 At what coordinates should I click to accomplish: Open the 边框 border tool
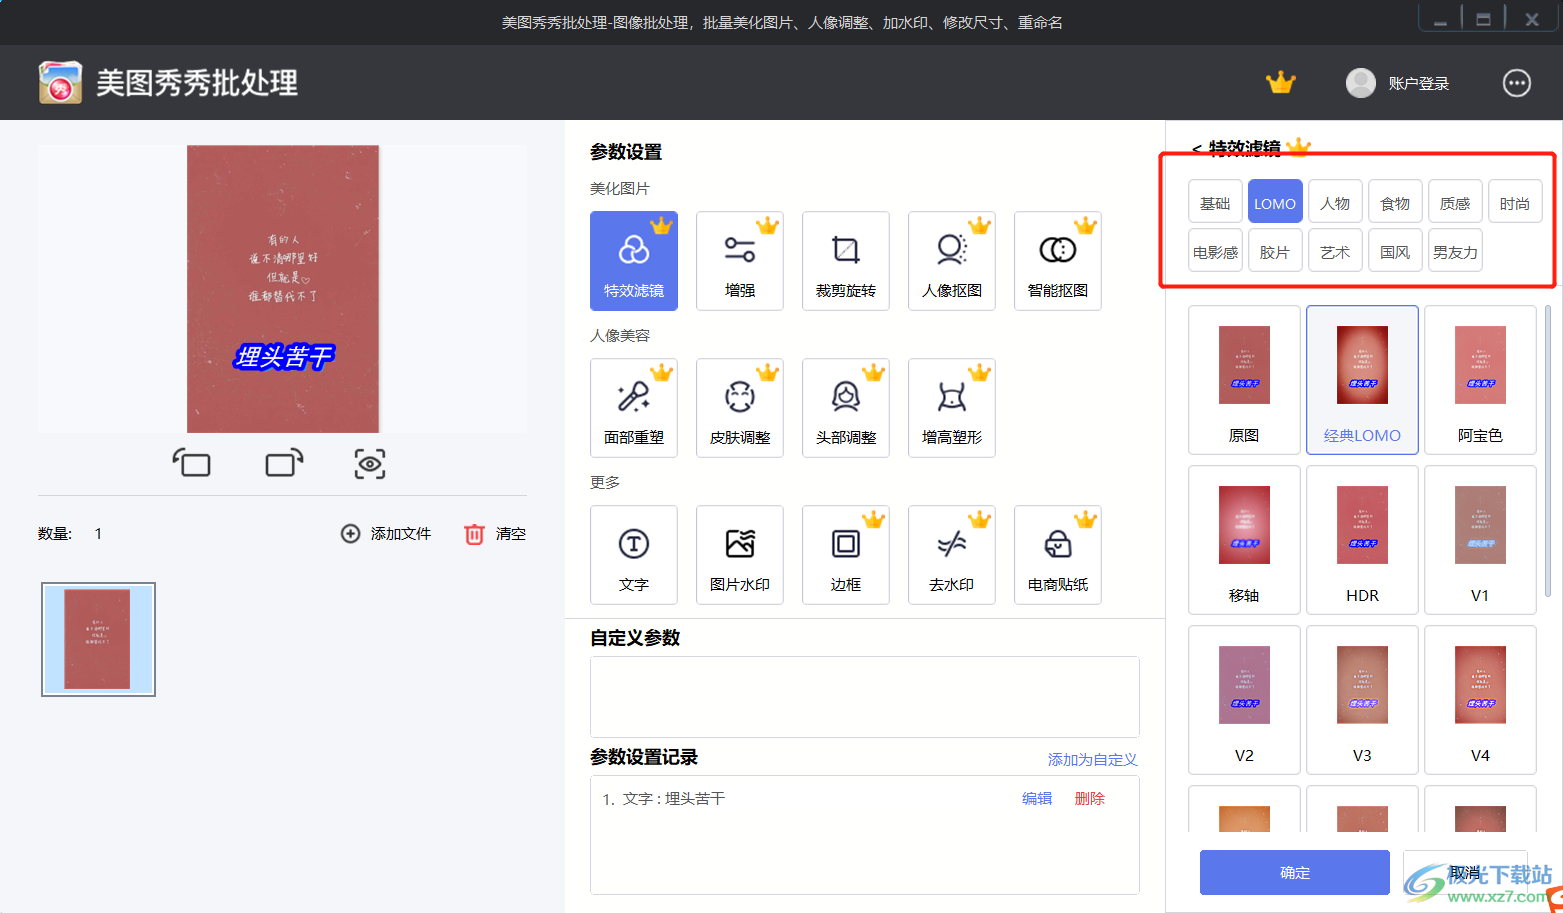pyautogui.click(x=846, y=555)
